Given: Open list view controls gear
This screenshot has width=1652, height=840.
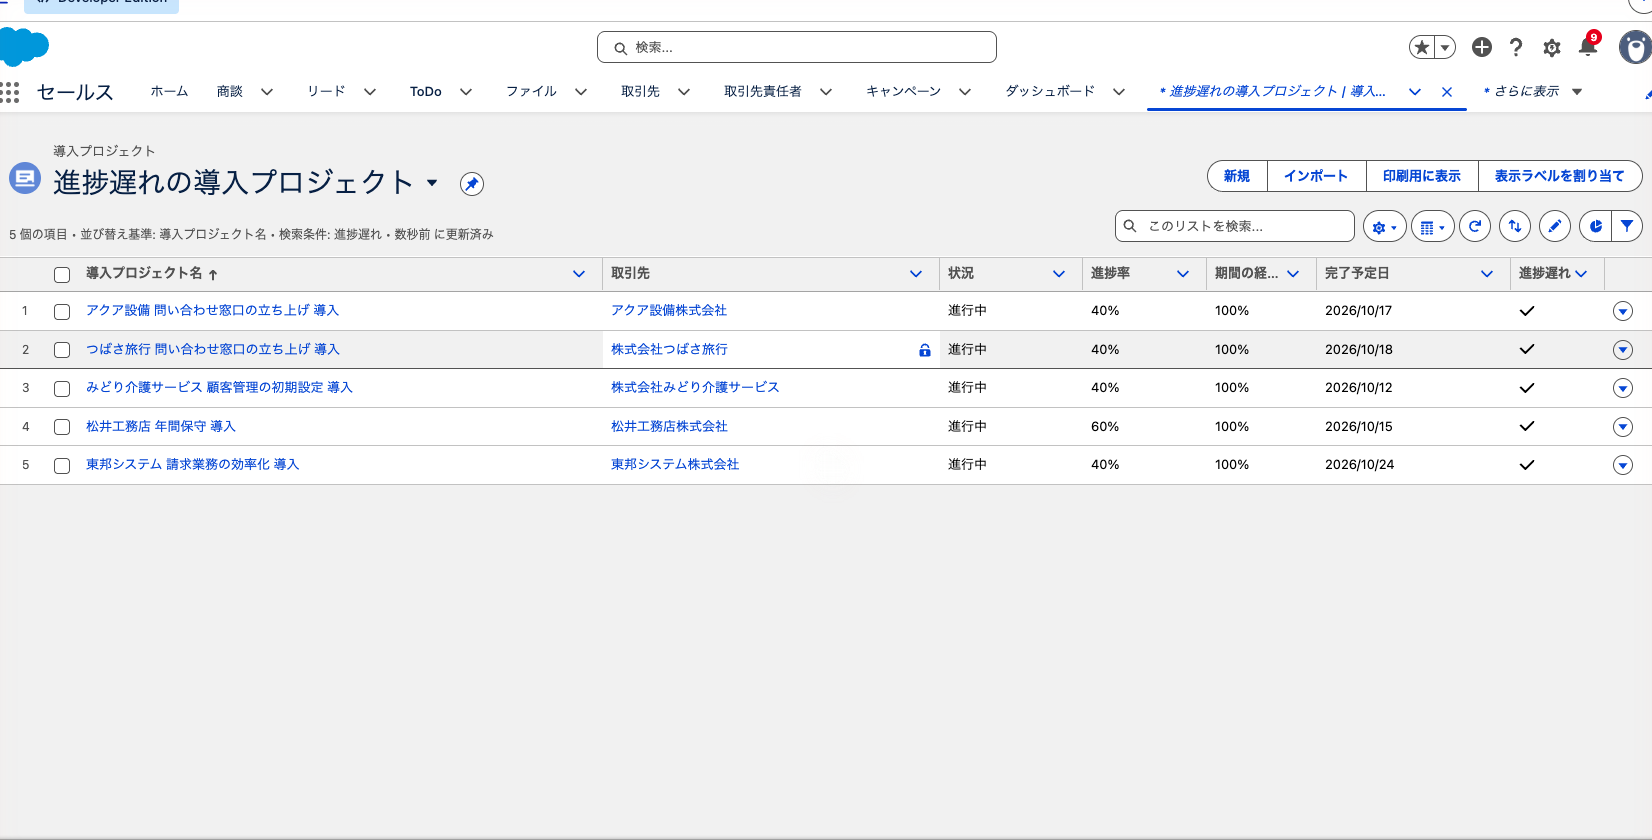Looking at the screenshot, I should pos(1384,227).
